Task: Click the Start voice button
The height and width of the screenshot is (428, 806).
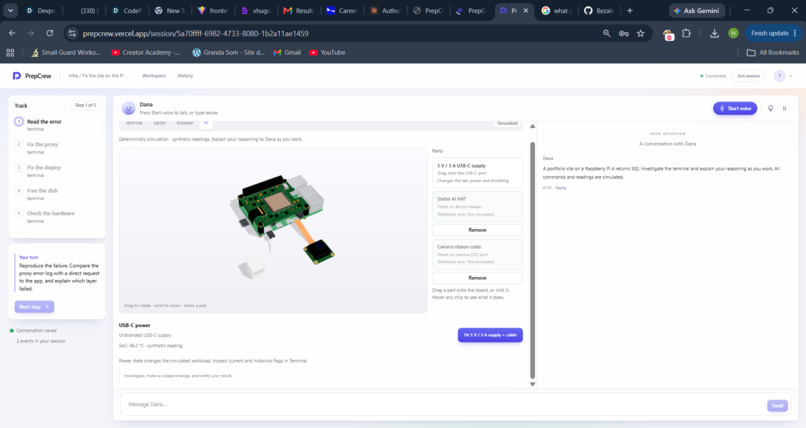Action: pos(735,108)
